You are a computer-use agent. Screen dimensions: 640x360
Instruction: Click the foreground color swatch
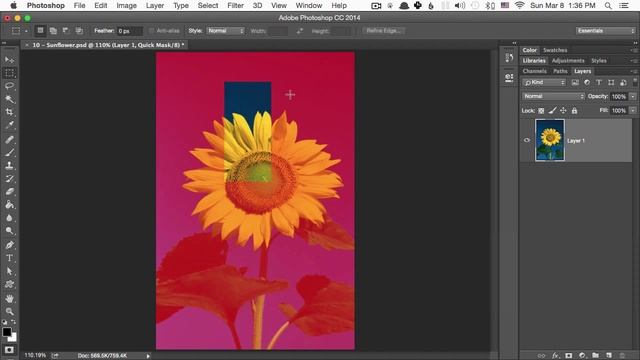[x=7, y=332]
